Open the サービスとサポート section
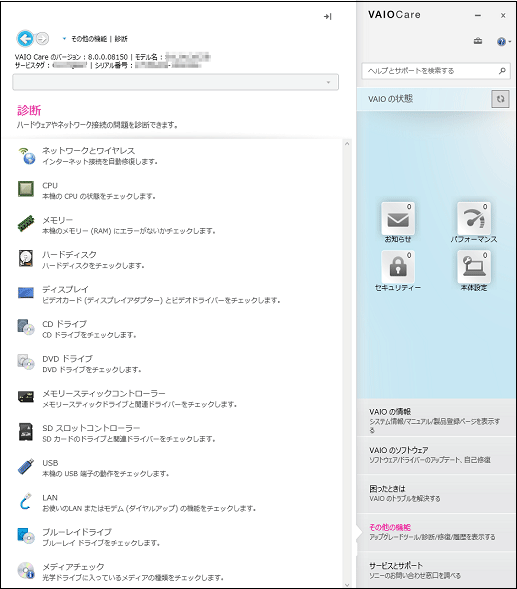Image resolution: width=517 pixels, height=589 pixels. (x=436, y=570)
